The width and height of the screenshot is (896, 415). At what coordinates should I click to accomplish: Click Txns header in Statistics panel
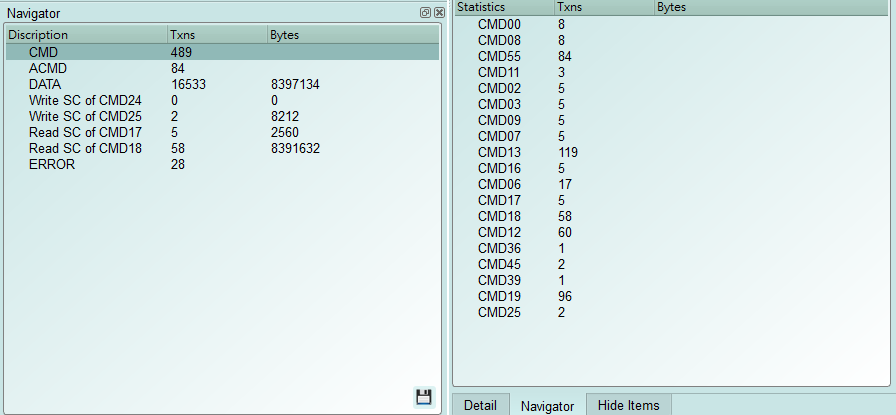click(604, 7)
